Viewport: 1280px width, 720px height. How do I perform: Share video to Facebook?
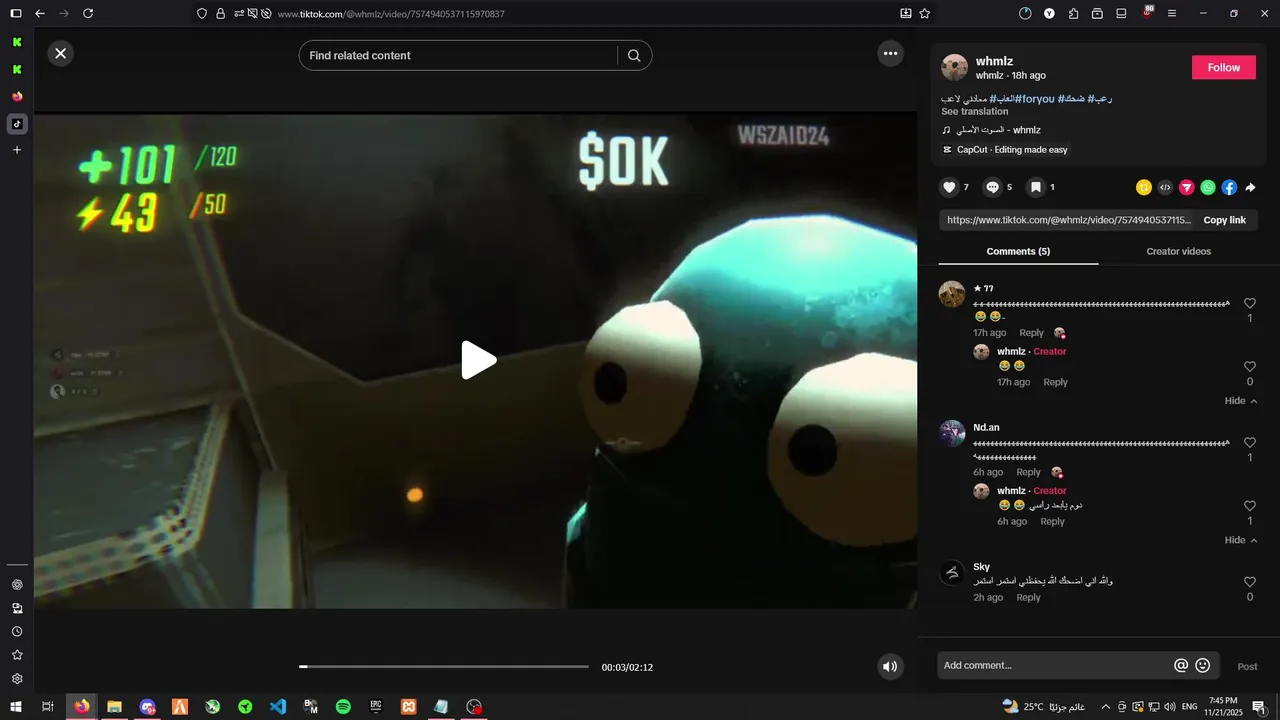[x=1229, y=187]
